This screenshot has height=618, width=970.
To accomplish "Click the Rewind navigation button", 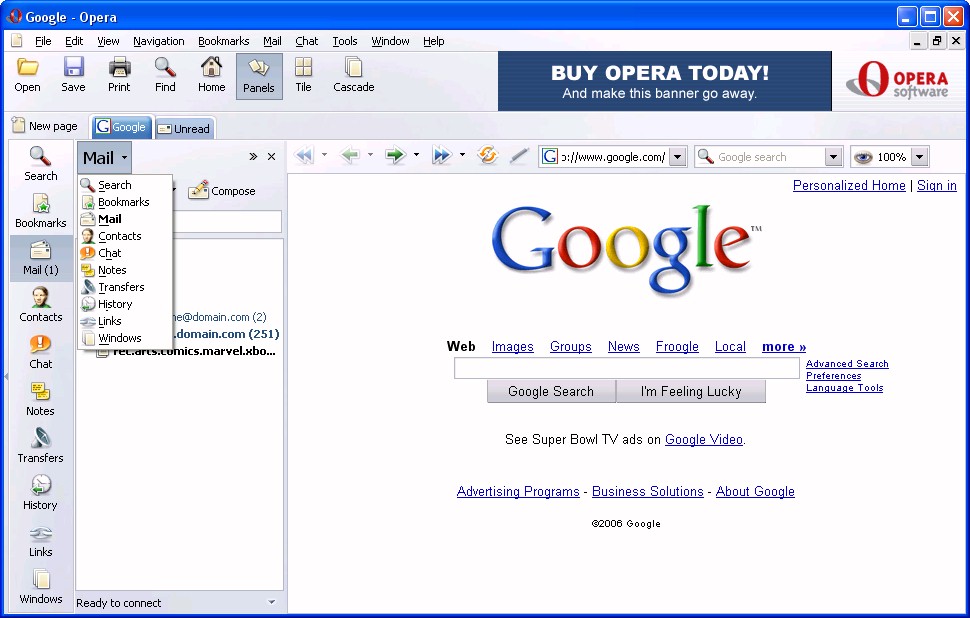I will click(x=304, y=155).
